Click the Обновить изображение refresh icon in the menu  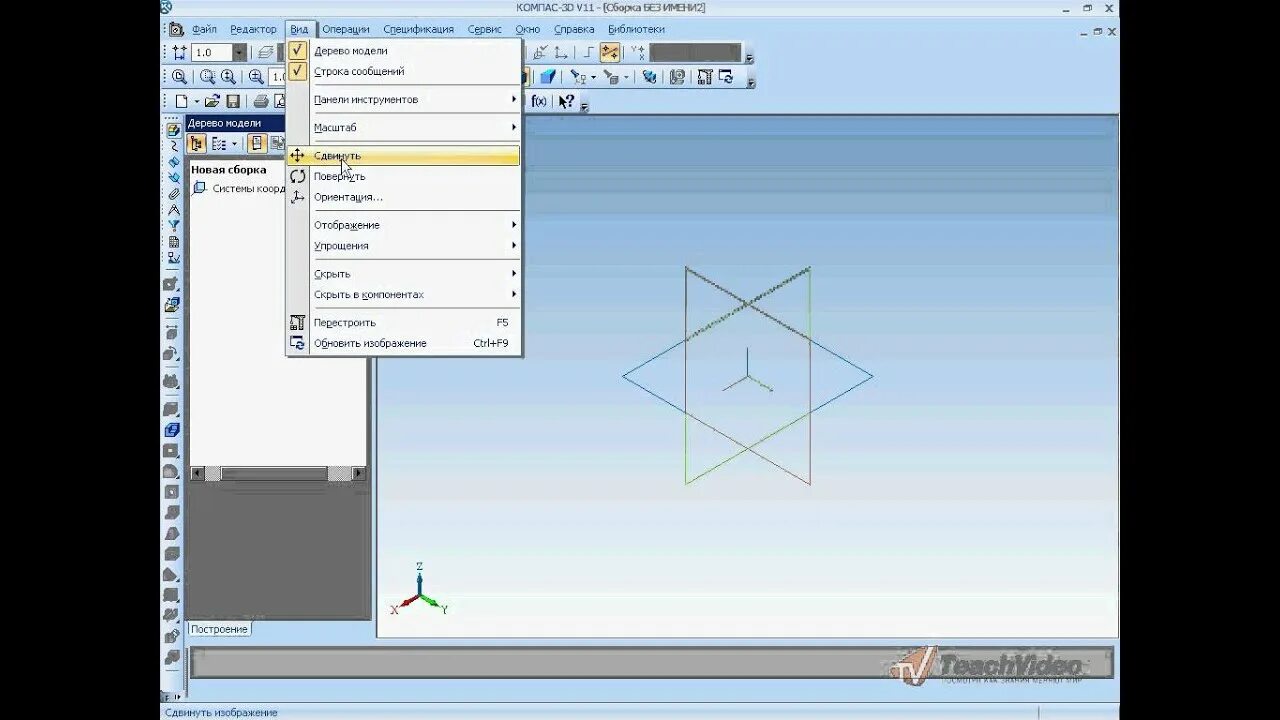click(x=297, y=343)
